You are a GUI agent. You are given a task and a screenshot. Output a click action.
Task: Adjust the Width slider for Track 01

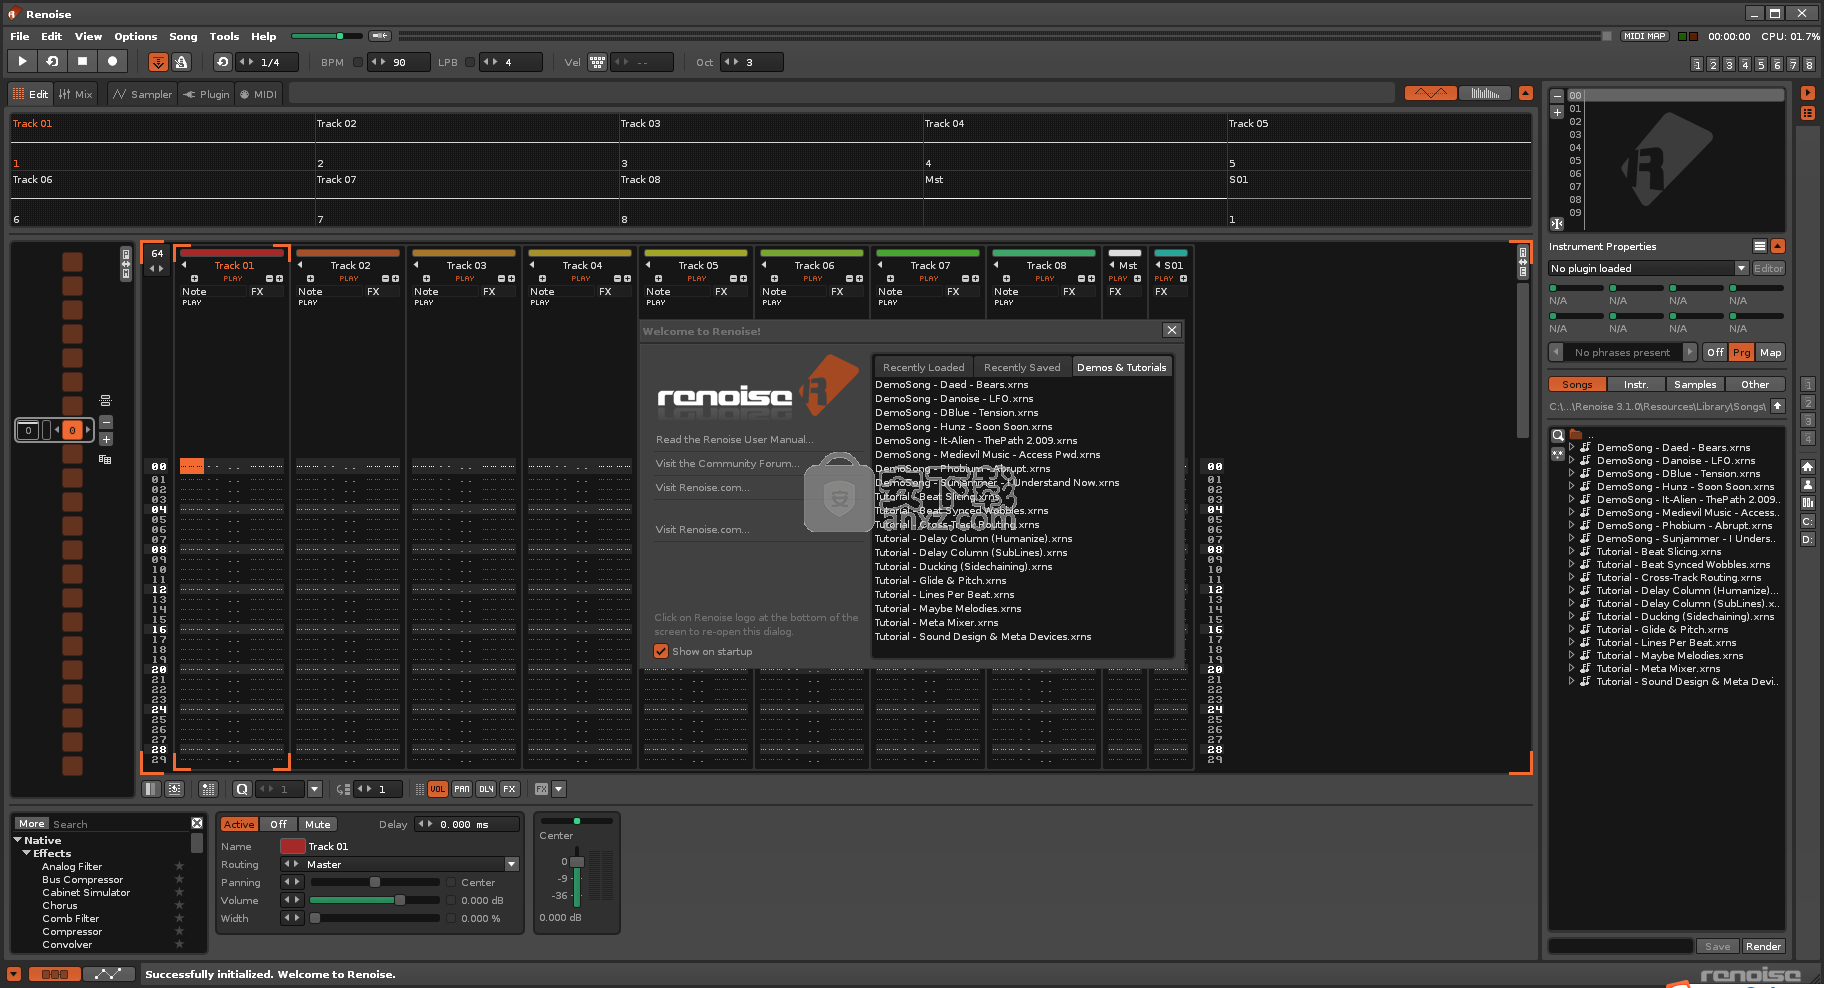(374, 918)
